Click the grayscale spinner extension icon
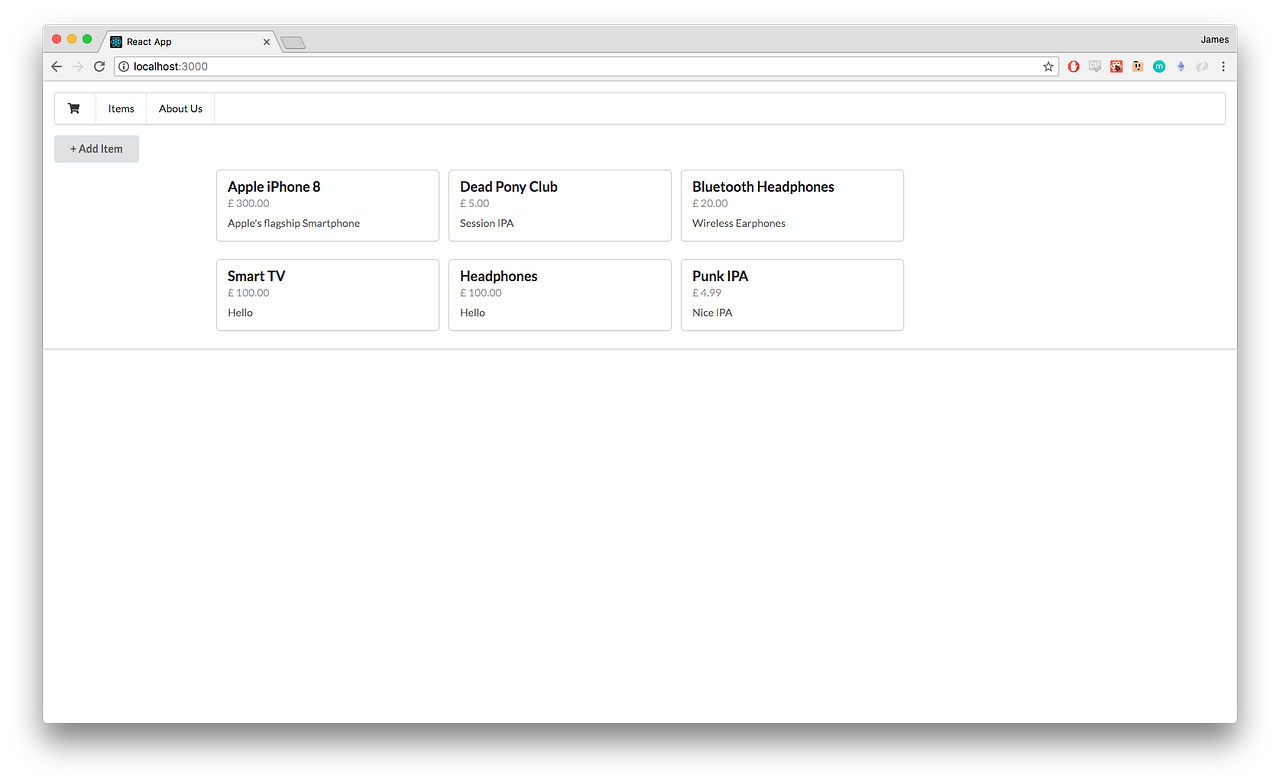 coord(1201,66)
